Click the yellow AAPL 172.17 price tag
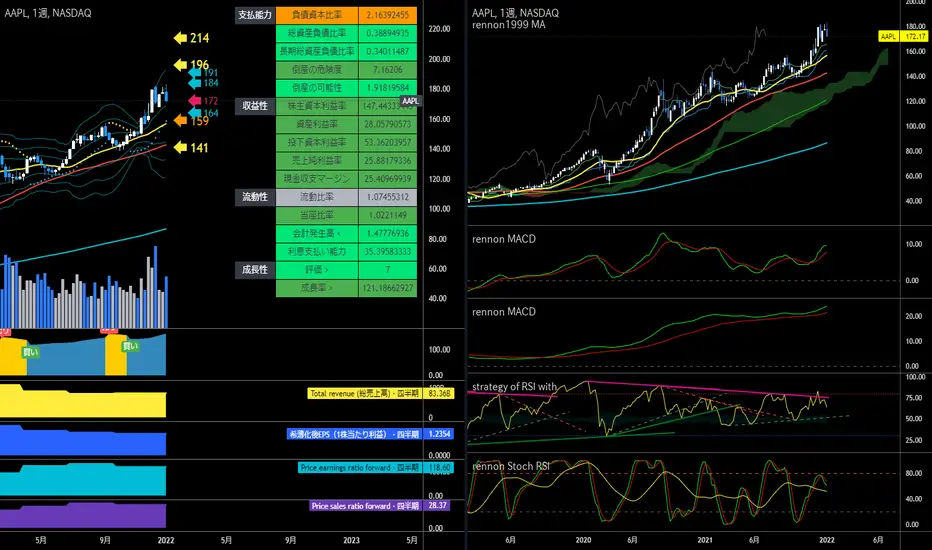 click(904, 36)
